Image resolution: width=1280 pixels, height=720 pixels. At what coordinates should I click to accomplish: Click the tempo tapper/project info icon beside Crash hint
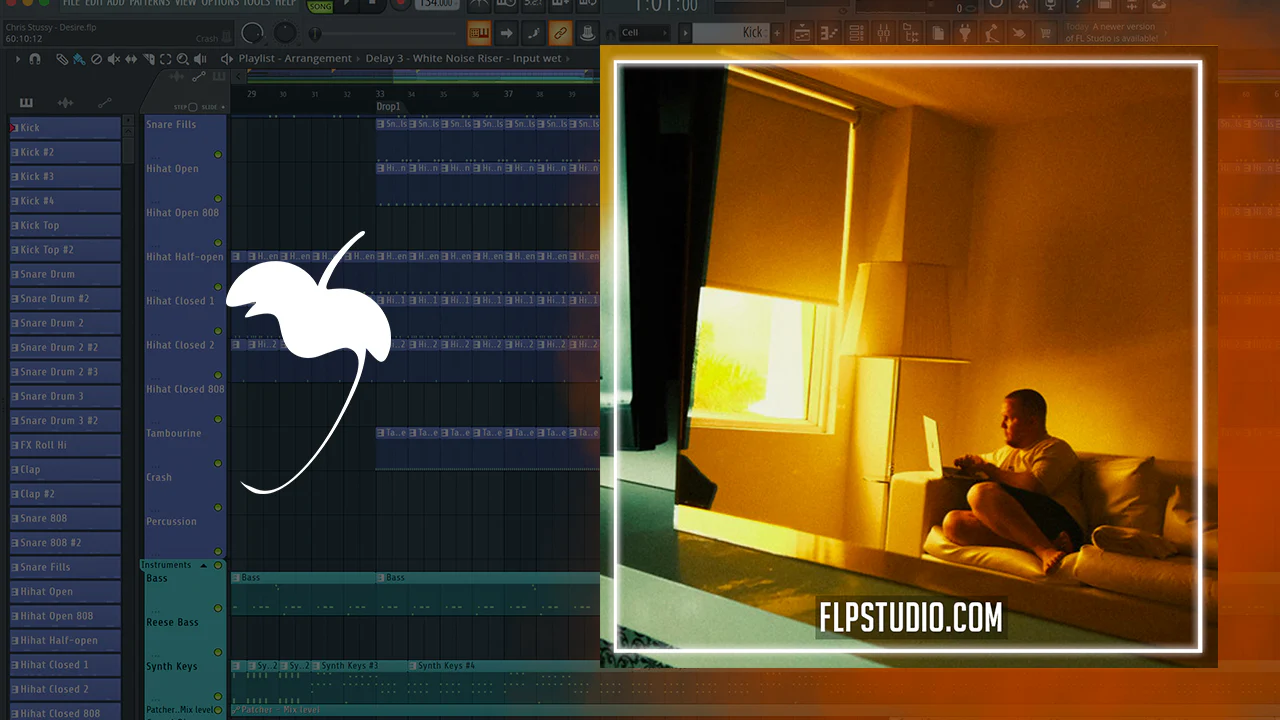[x=227, y=36]
